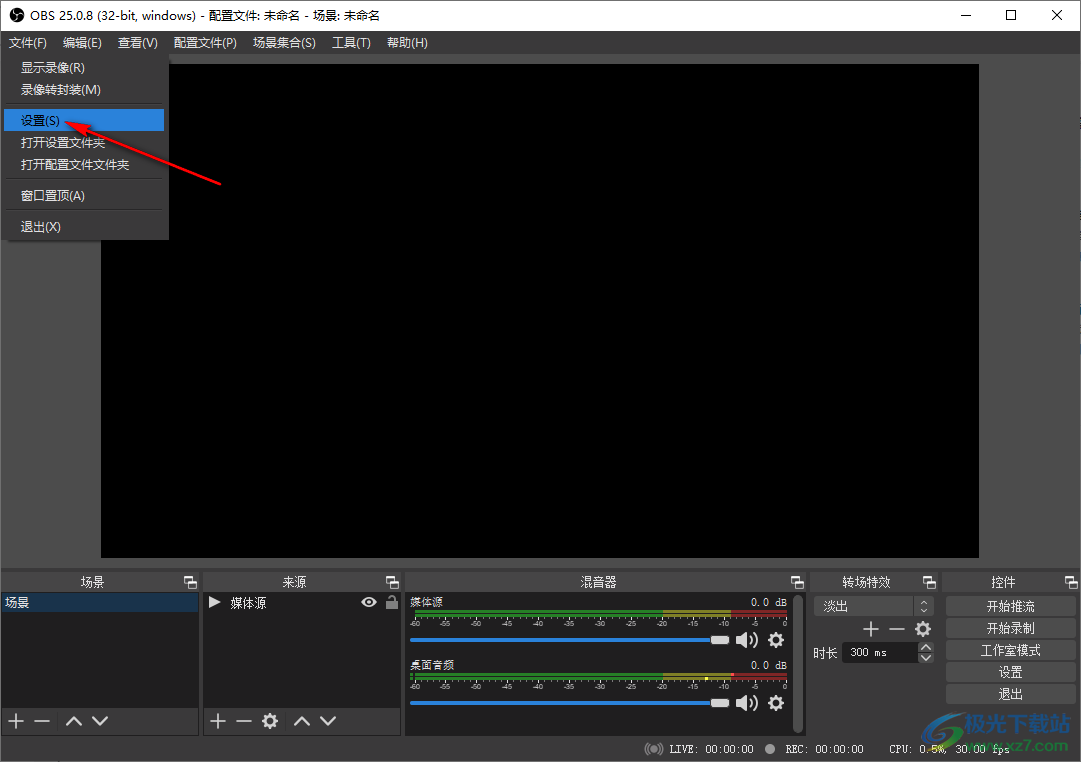Click the LIVE: 00:00:00 status text
This screenshot has height=762, width=1081.
click(x=711, y=749)
